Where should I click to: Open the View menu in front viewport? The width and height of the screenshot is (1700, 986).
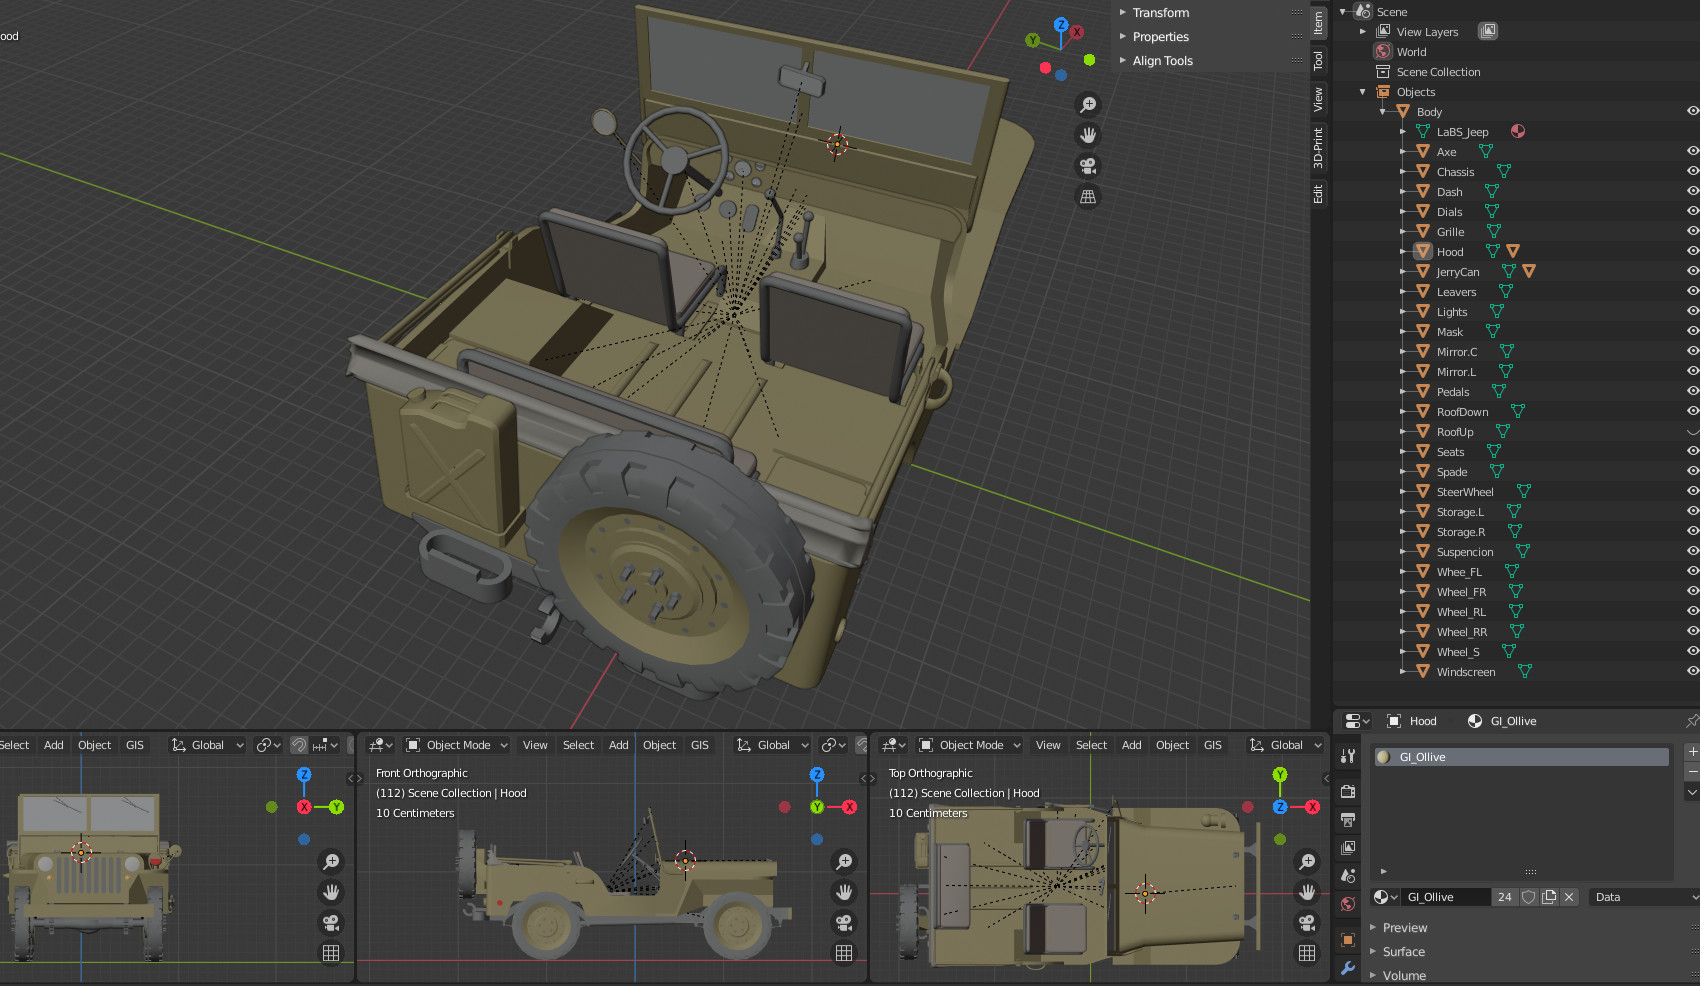[x=535, y=745]
